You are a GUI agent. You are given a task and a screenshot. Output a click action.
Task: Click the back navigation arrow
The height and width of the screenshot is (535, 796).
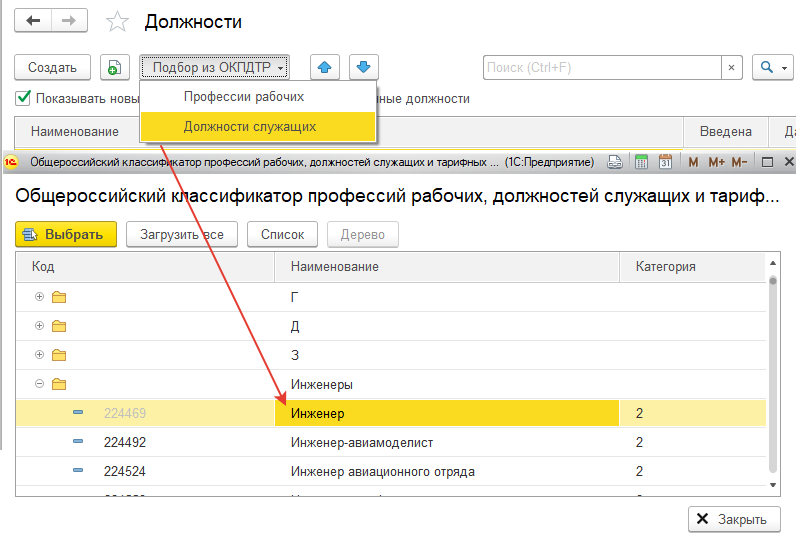coord(33,21)
